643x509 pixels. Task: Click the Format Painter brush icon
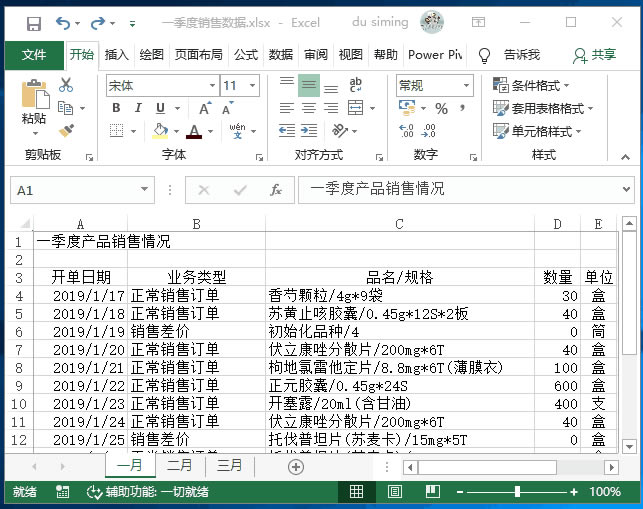66,131
